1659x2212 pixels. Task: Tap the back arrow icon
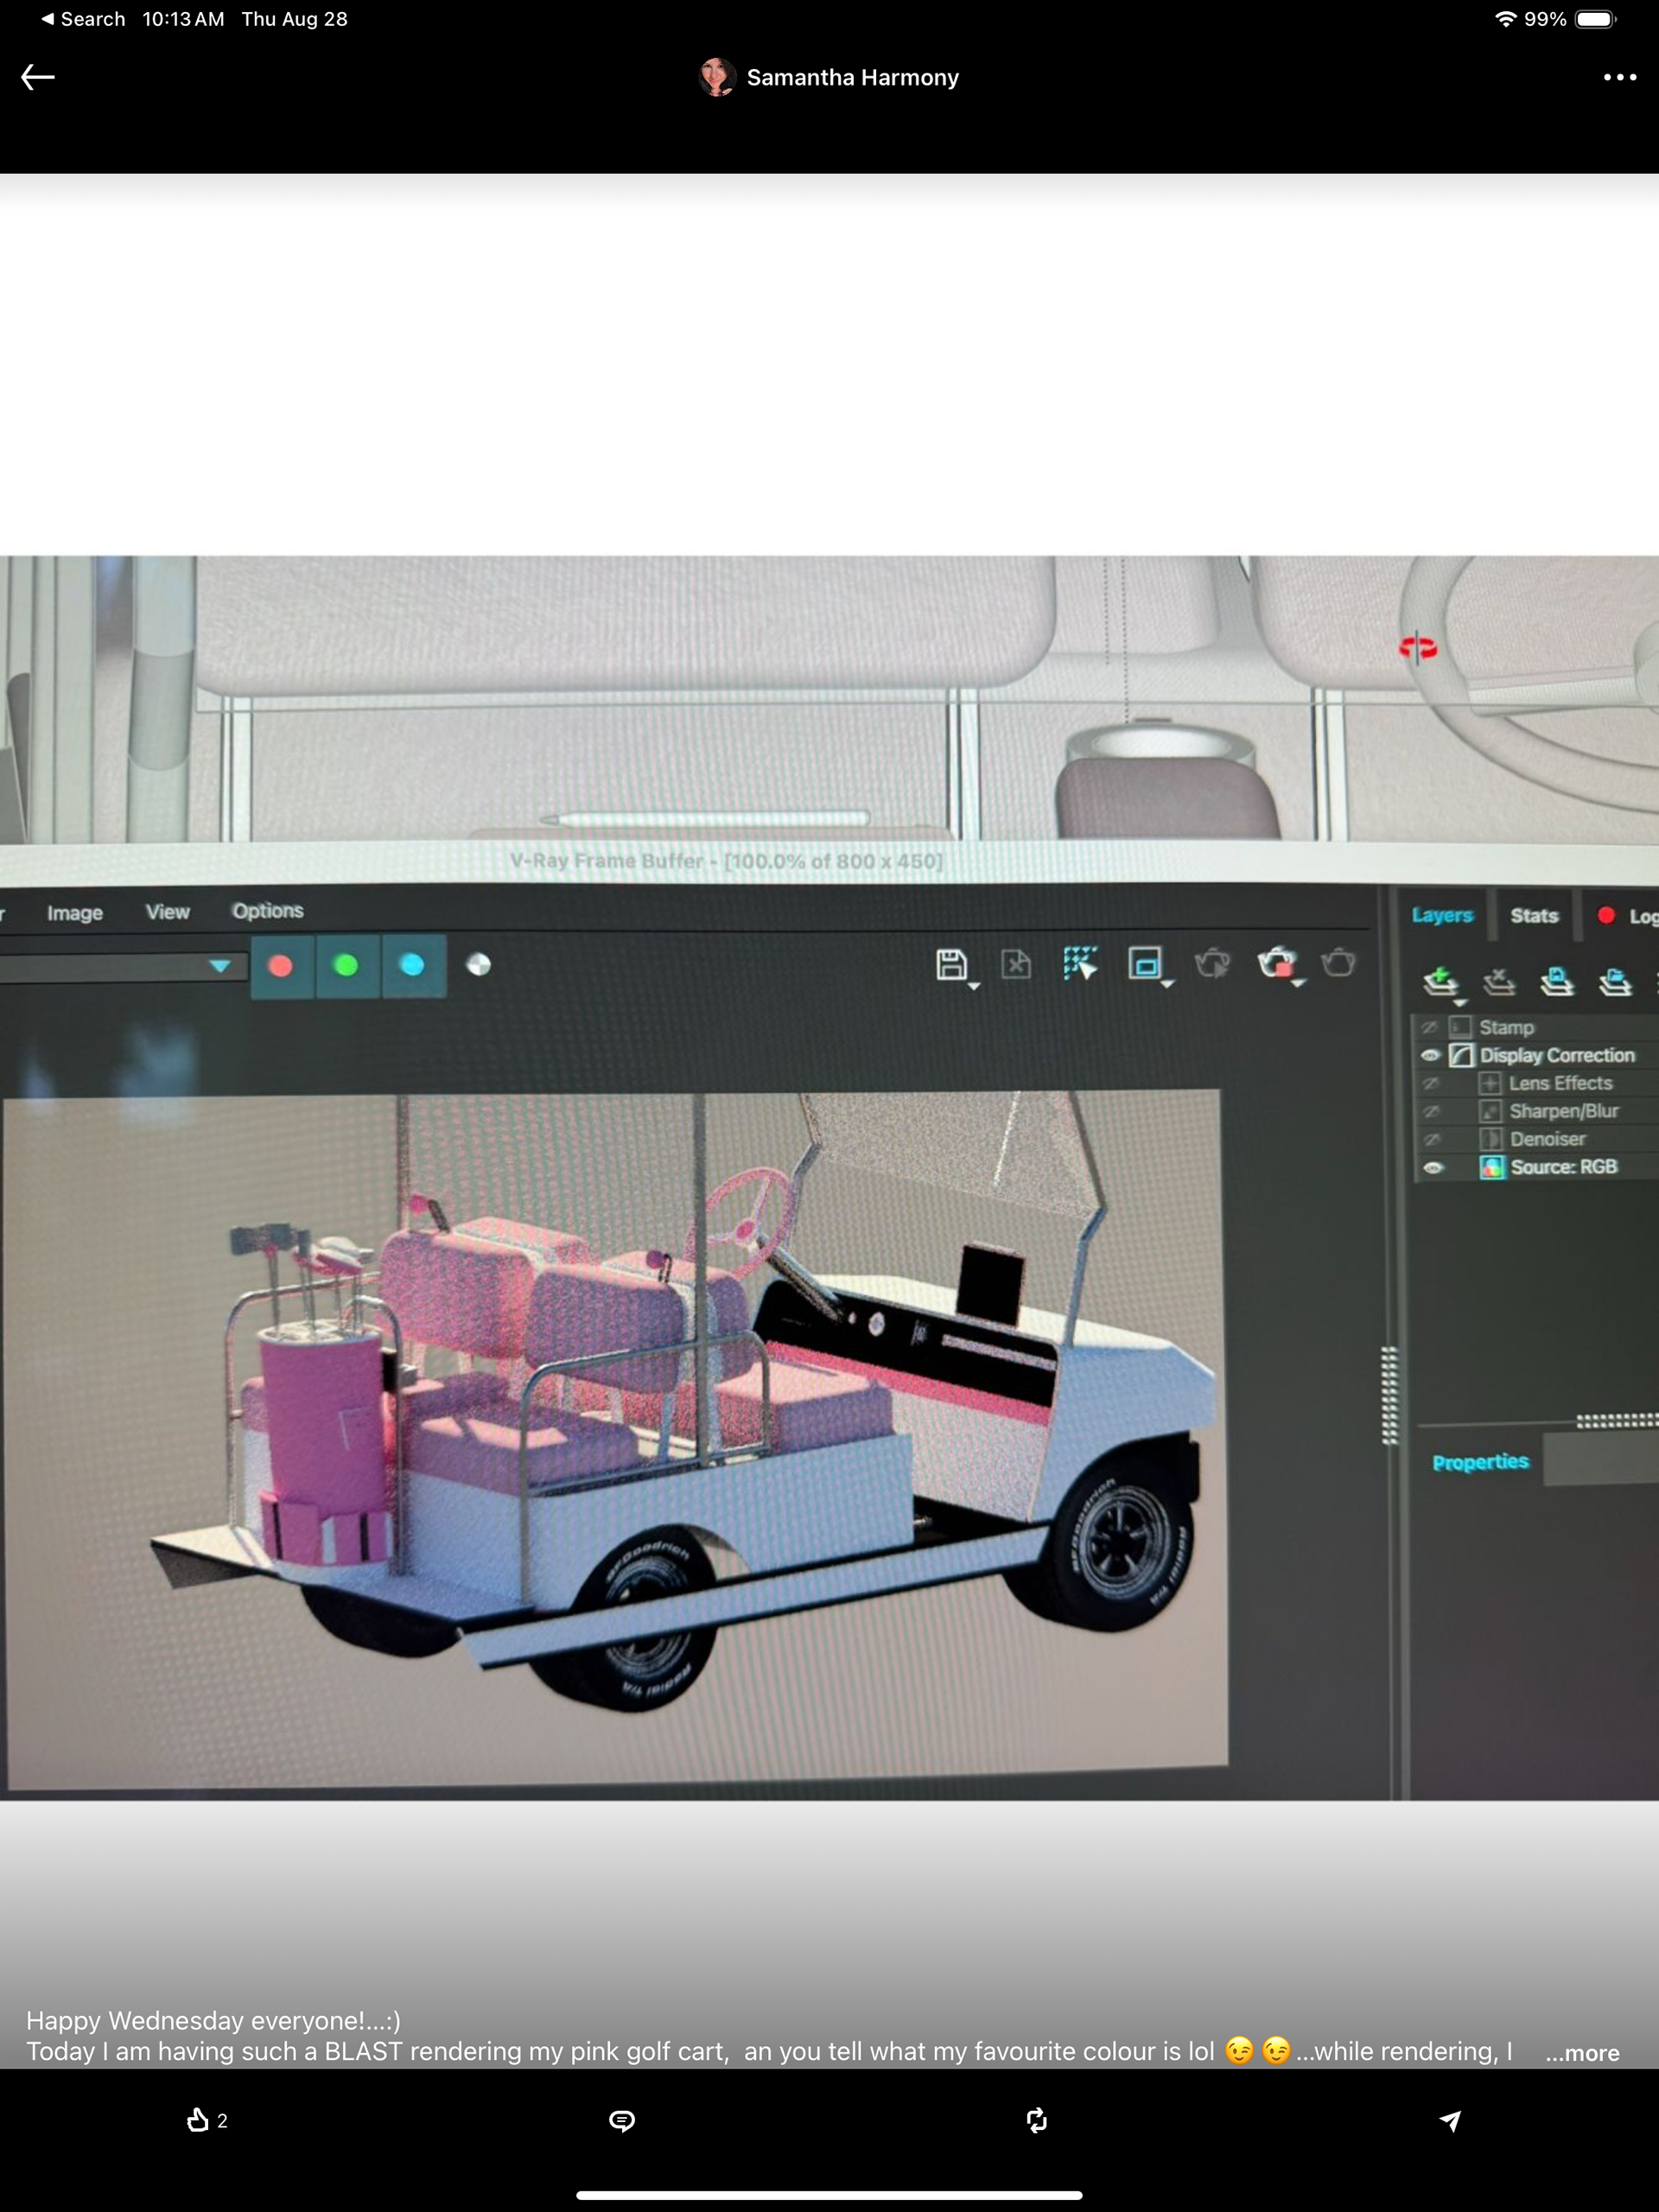38,77
